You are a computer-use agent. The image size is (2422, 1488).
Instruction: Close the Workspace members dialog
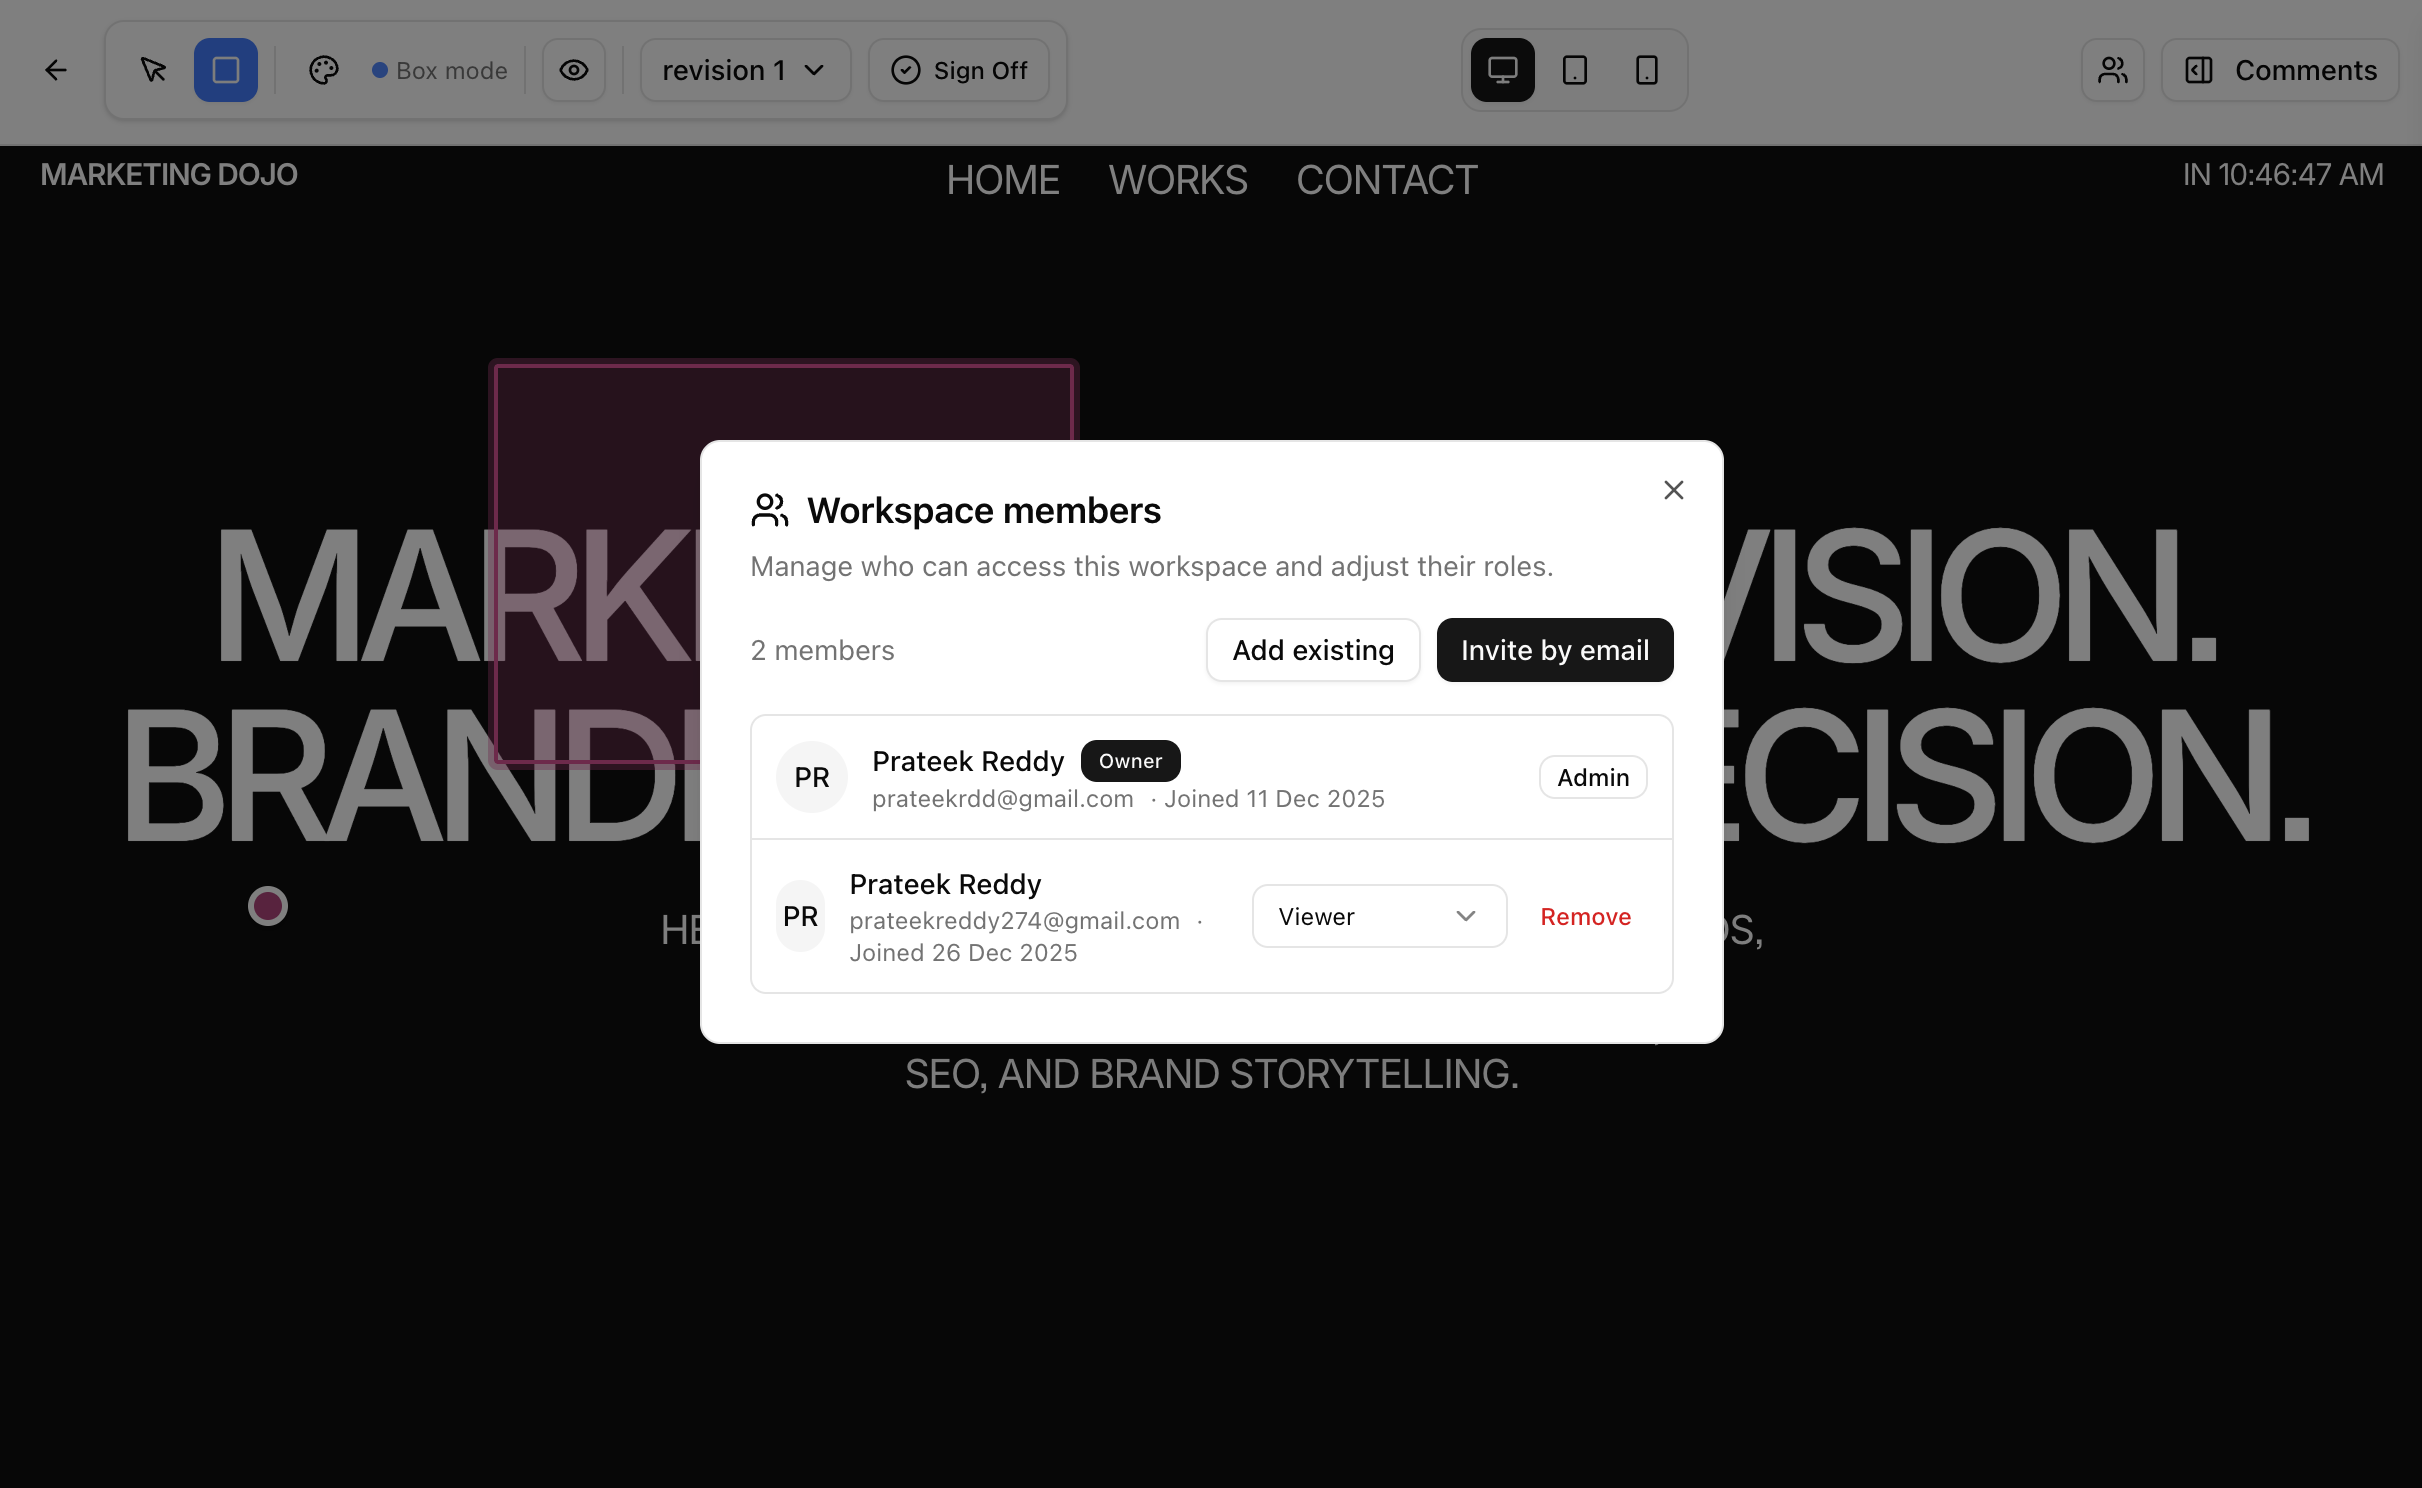click(x=1673, y=489)
